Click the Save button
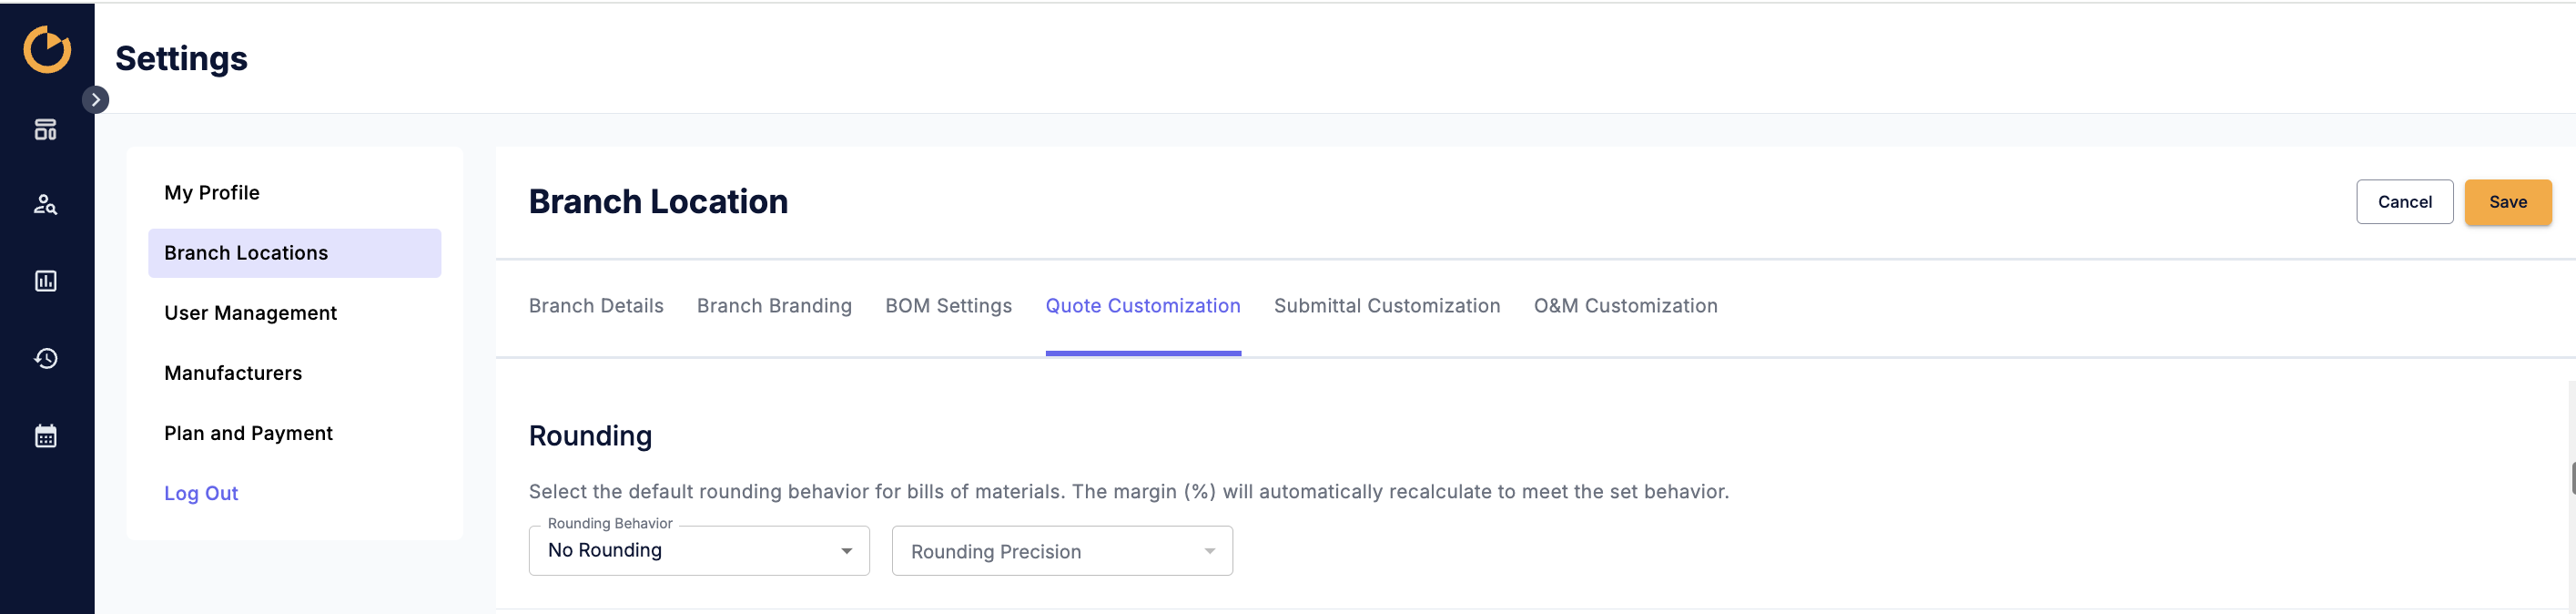This screenshot has height=614, width=2576. pos(2508,202)
